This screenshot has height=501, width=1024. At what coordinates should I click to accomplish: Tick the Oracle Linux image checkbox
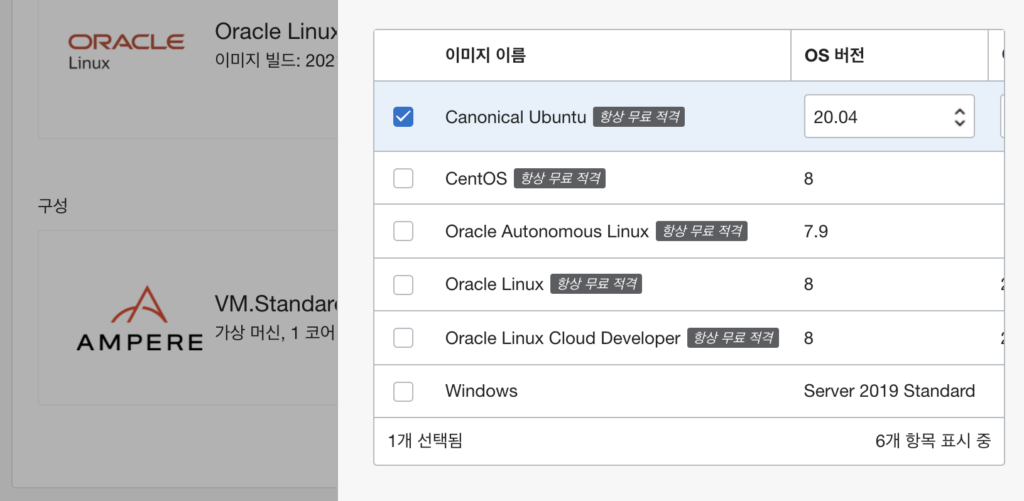pos(403,284)
